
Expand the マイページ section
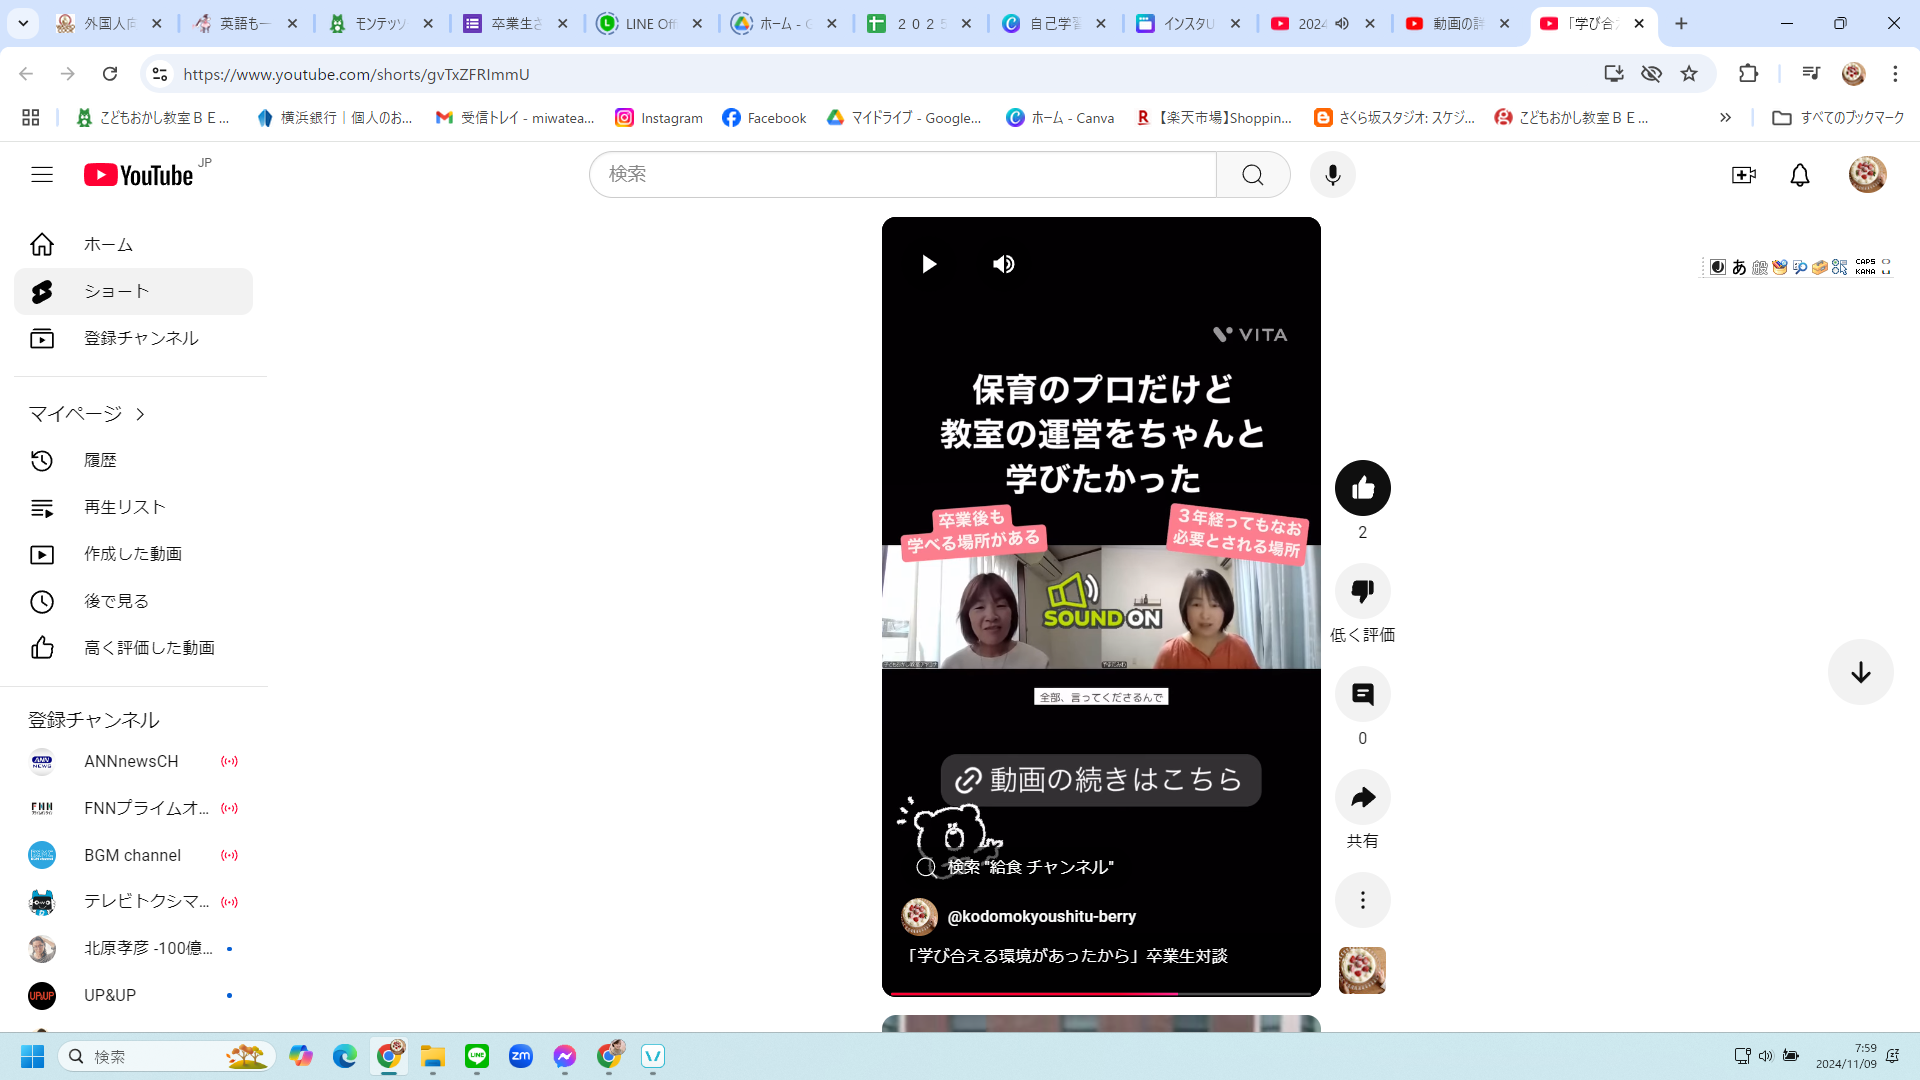86,414
